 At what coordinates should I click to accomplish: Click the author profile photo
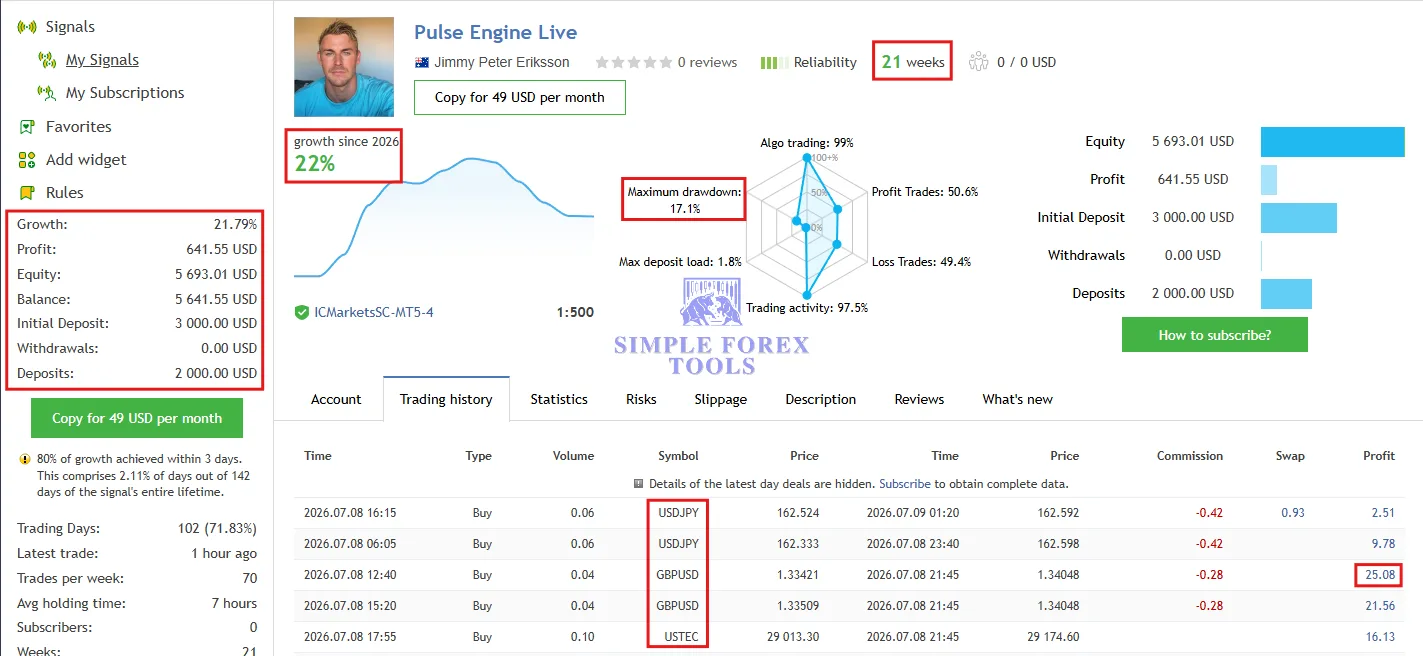(344, 67)
